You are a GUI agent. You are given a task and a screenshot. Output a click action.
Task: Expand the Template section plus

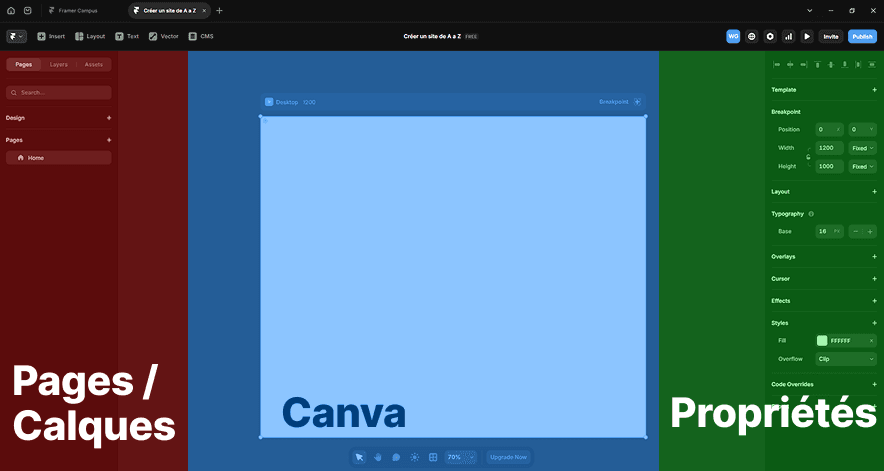[x=874, y=90]
